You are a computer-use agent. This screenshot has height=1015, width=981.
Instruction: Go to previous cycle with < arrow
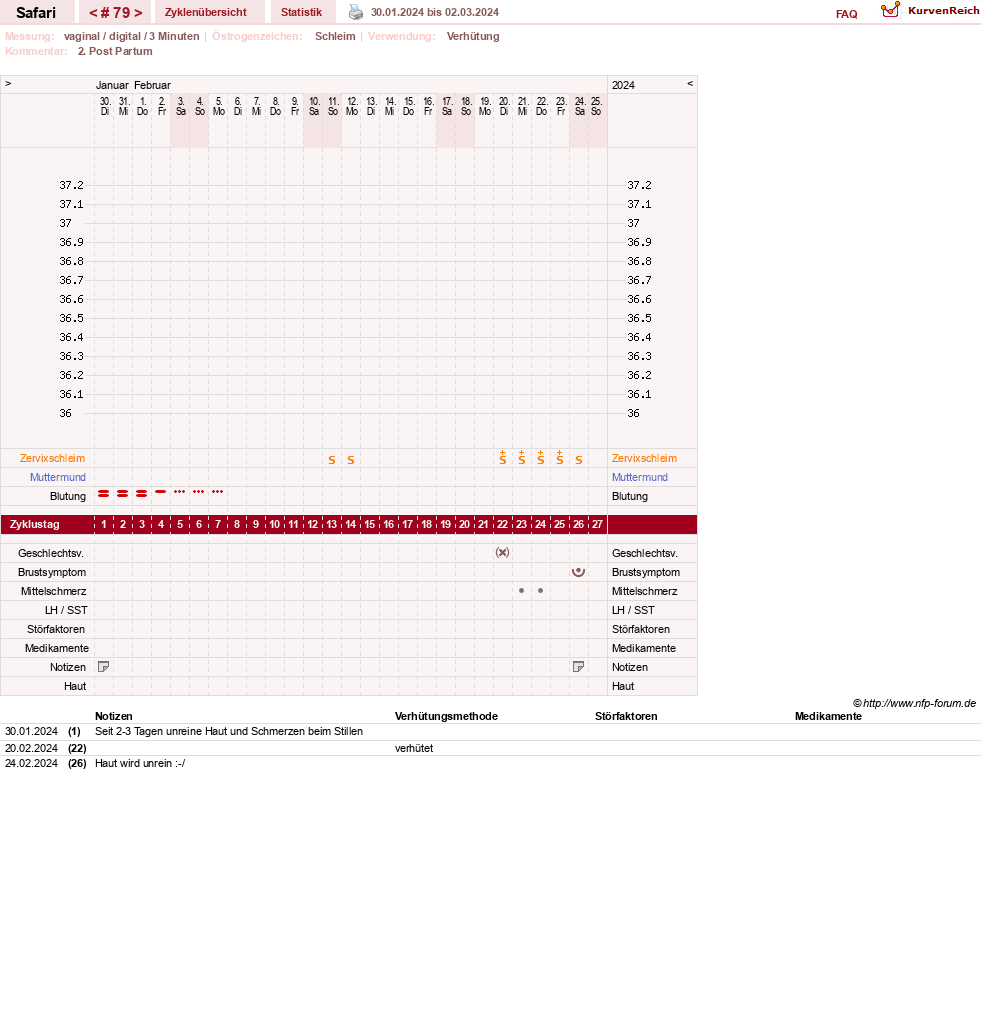[93, 13]
